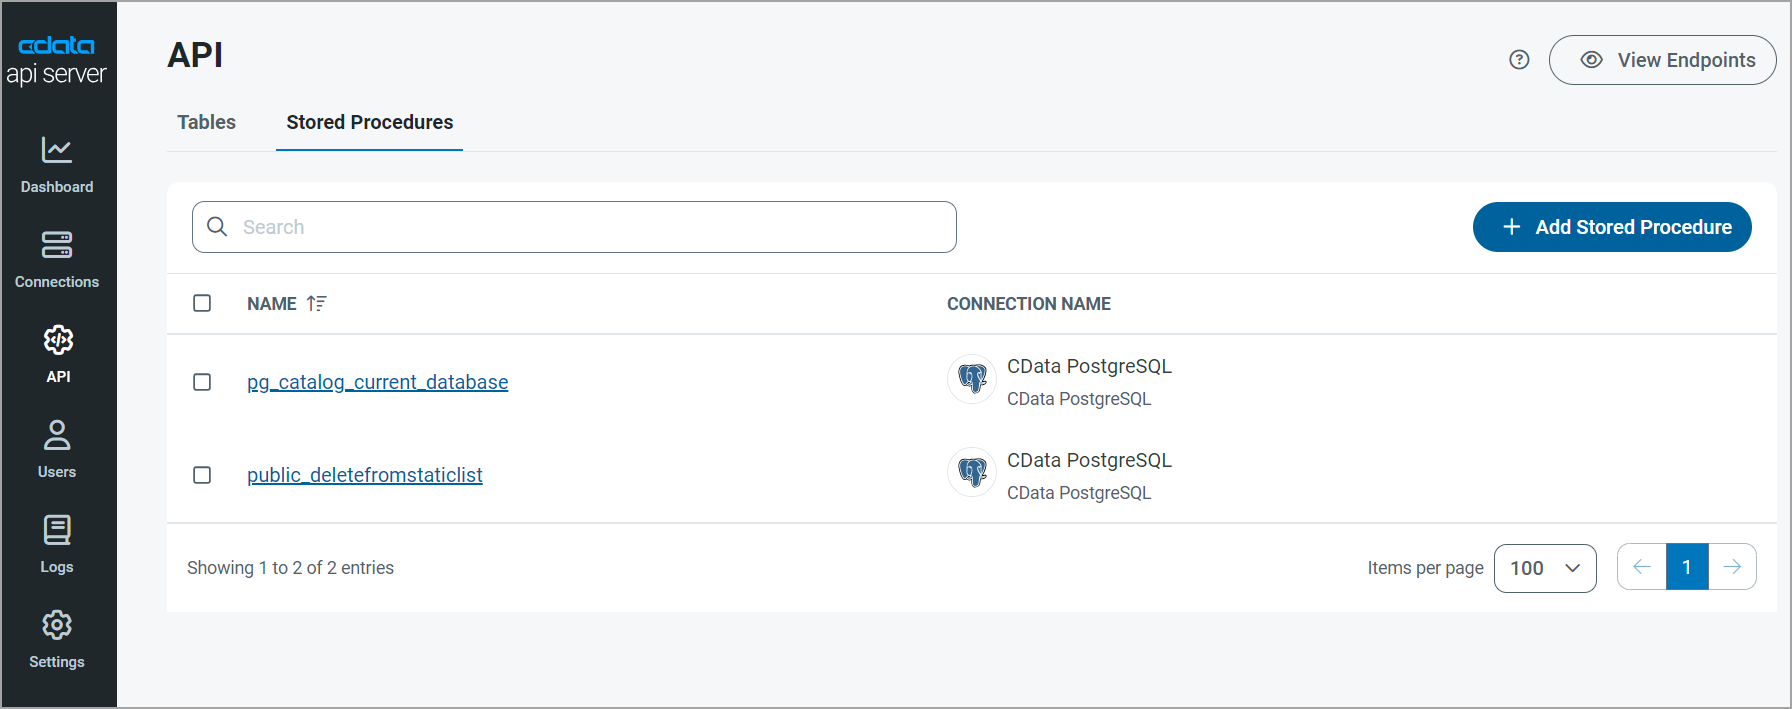Select the Stored Procedures tab

pos(369,122)
